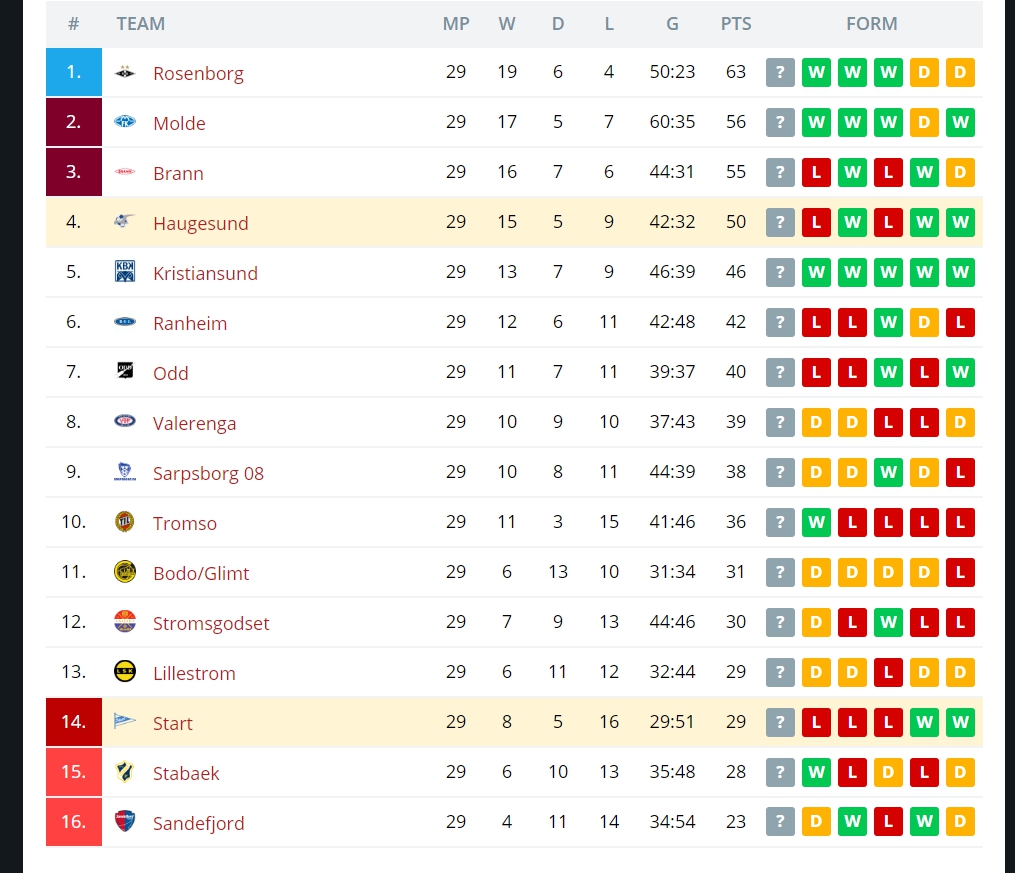Click Molde's orange D form badge
Image resolution: width=1015 pixels, height=873 pixels.
(924, 122)
